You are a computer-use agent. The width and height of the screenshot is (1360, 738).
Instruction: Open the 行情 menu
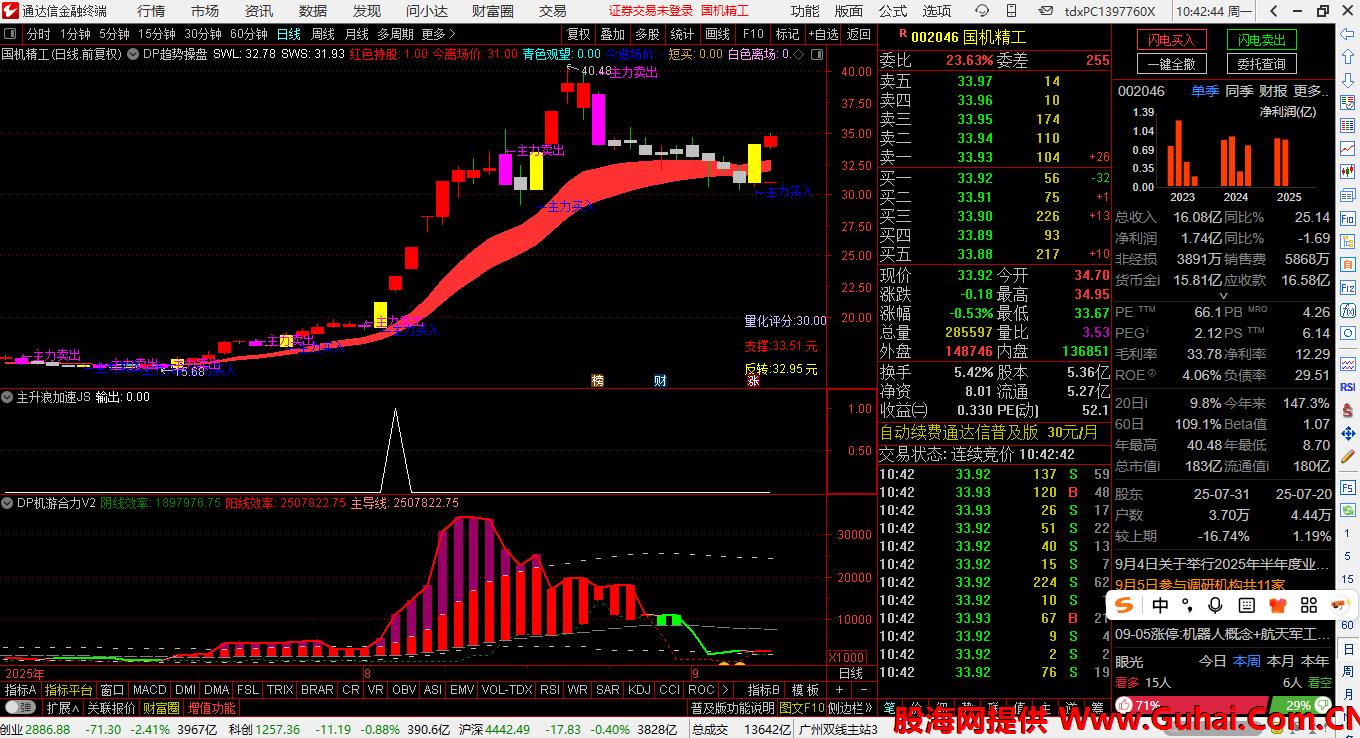[x=151, y=11]
